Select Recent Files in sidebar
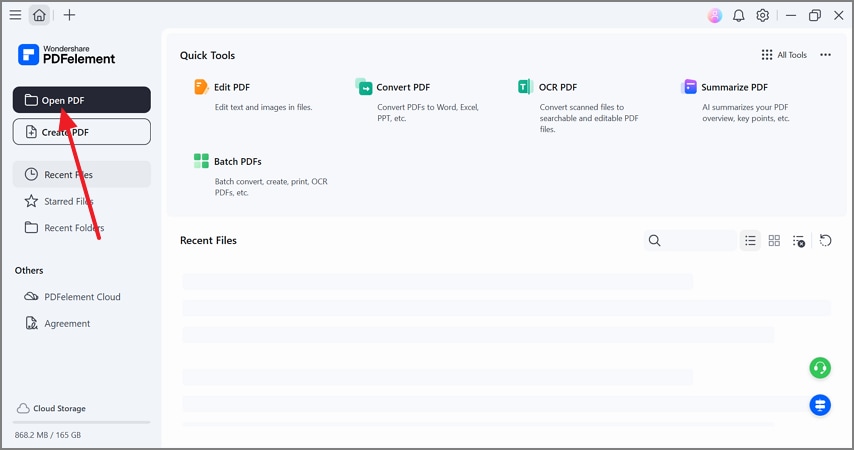Image resolution: width=854 pixels, height=450 pixels. 82,174
